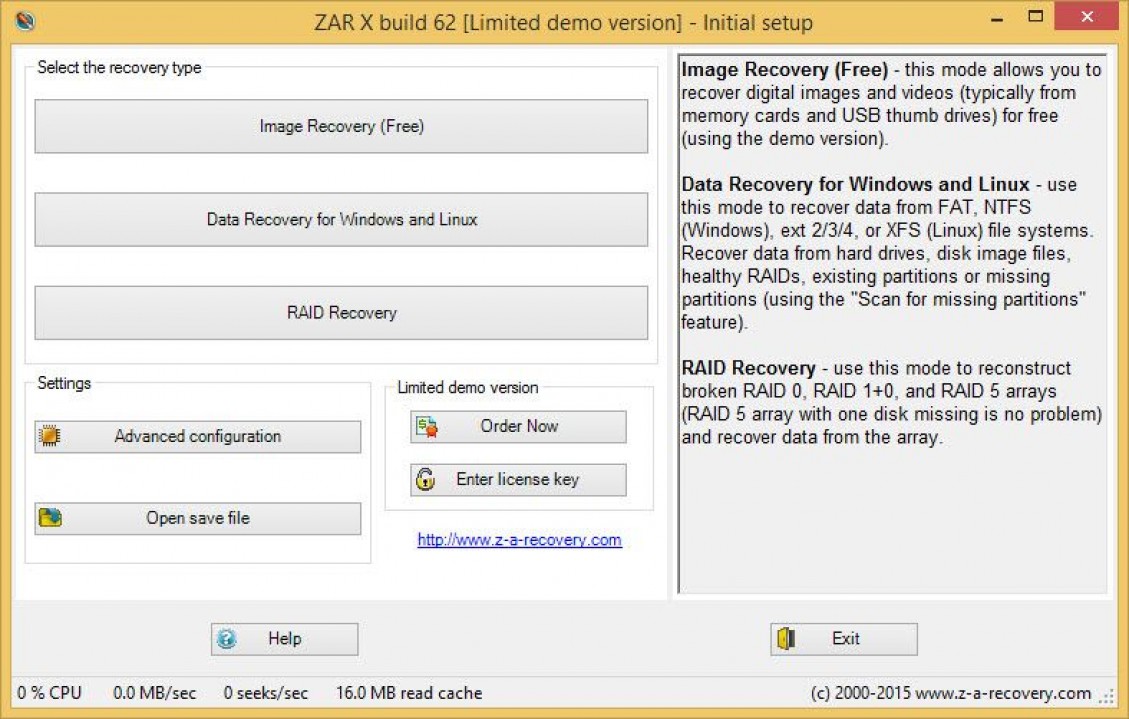Click the ZAR X build 62 title text
The height and width of the screenshot is (719, 1129).
563,23
